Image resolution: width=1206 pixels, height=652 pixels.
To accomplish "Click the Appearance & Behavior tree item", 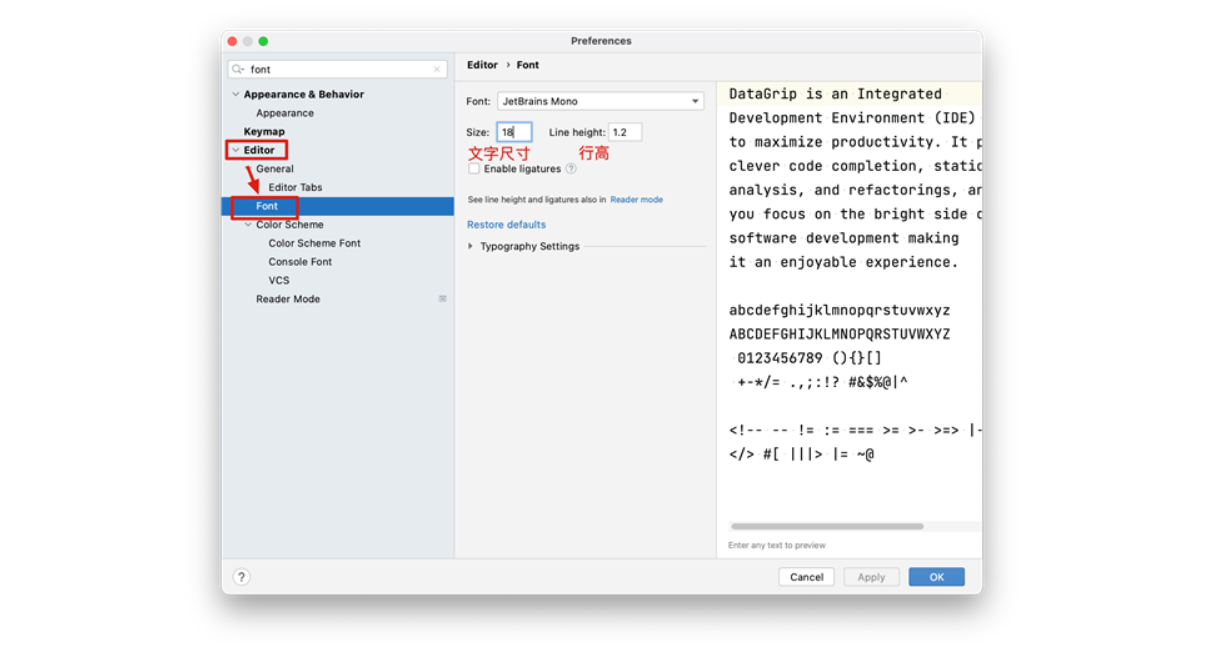I will pos(304,94).
